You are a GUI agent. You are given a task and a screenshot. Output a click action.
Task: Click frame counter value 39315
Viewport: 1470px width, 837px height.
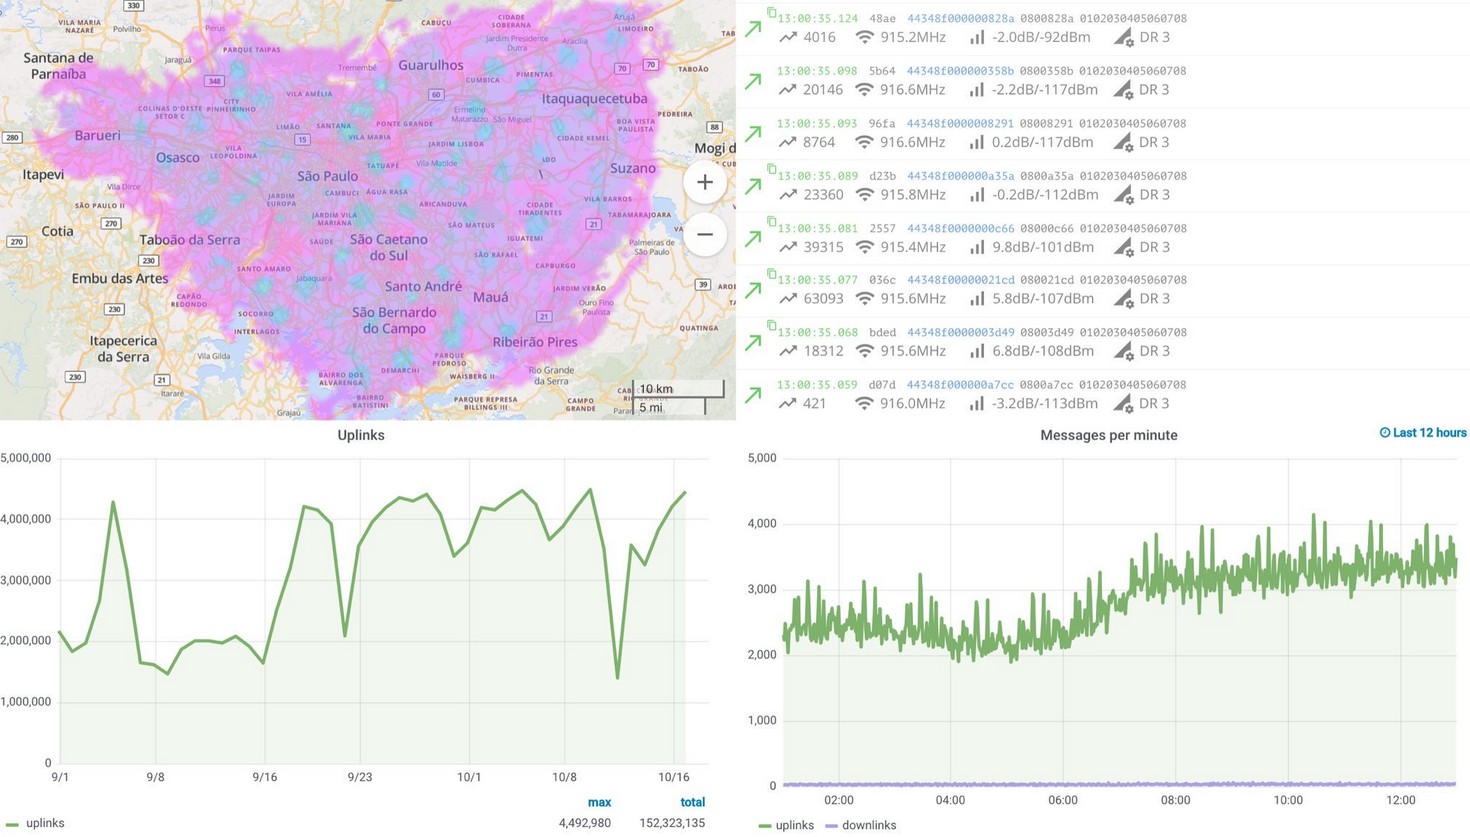pos(823,247)
